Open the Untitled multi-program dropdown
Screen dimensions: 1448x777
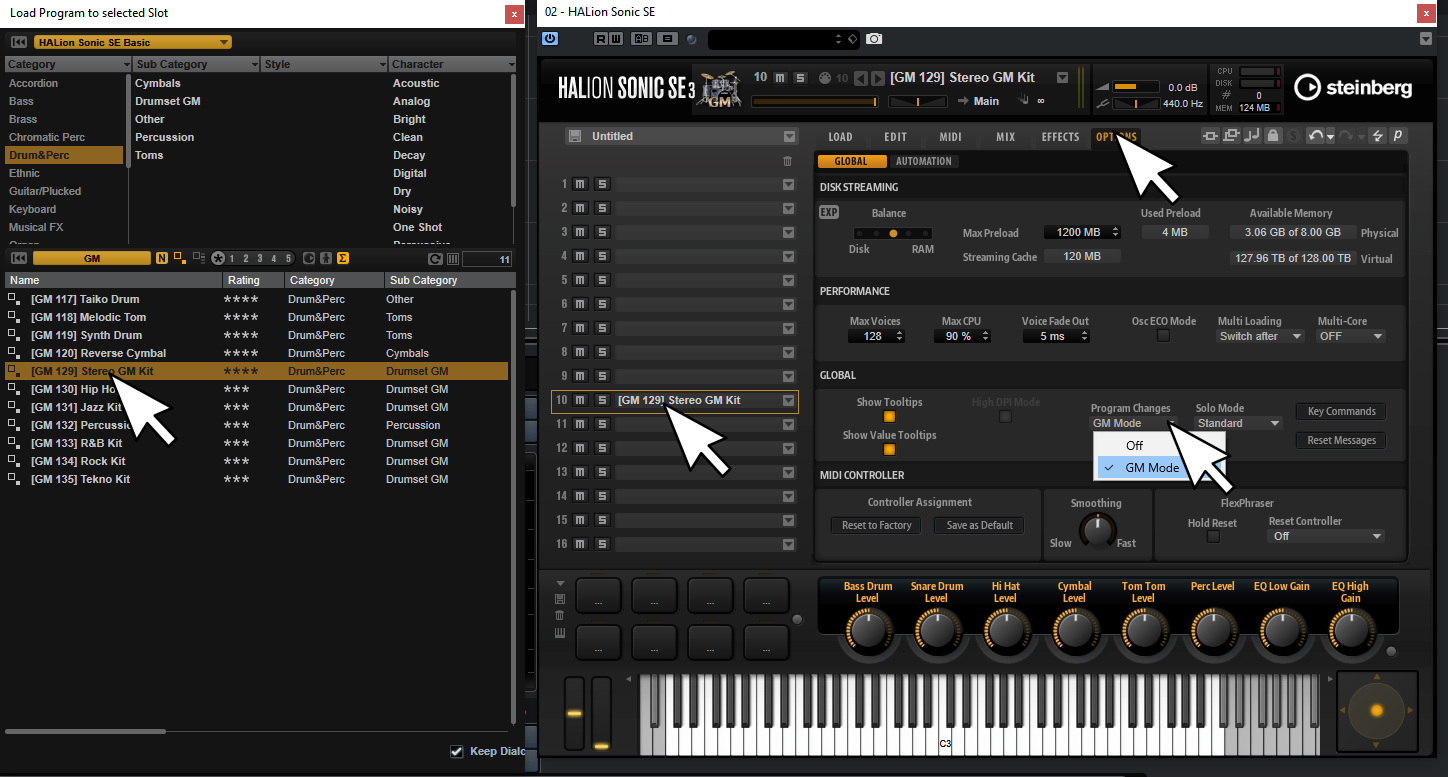coord(789,137)
